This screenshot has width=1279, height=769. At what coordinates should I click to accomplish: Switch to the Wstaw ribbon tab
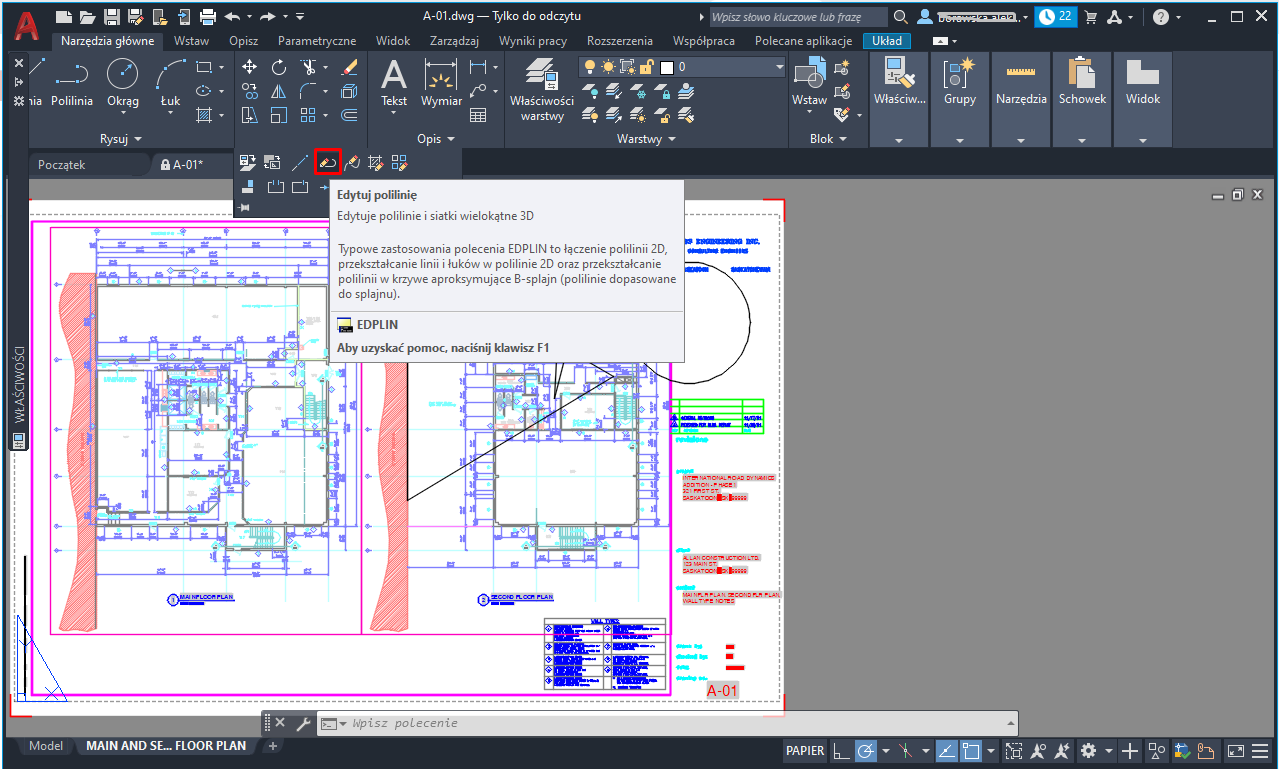click(191, 41)
